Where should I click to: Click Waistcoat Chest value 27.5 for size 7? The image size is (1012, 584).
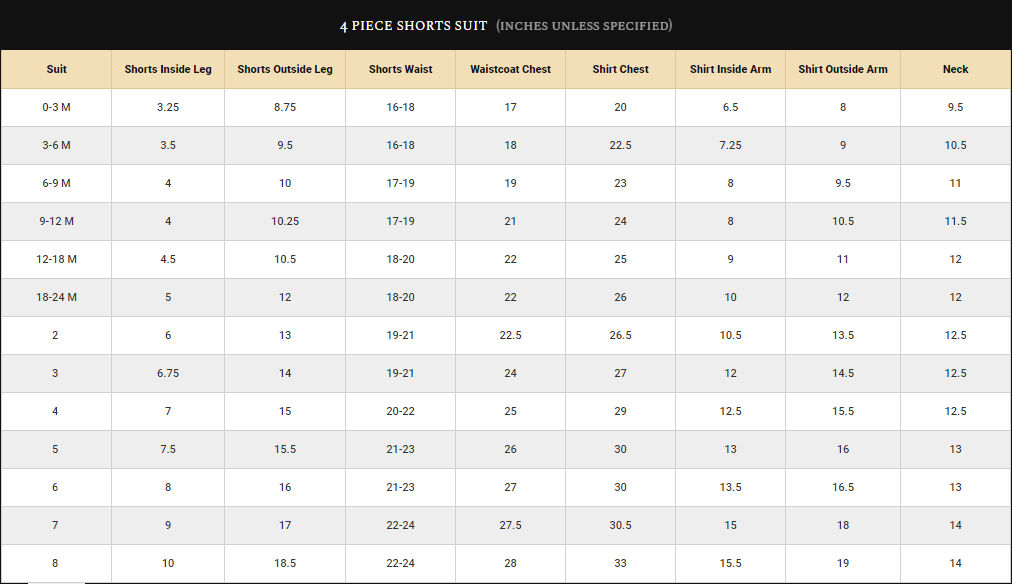click(510, 525)
